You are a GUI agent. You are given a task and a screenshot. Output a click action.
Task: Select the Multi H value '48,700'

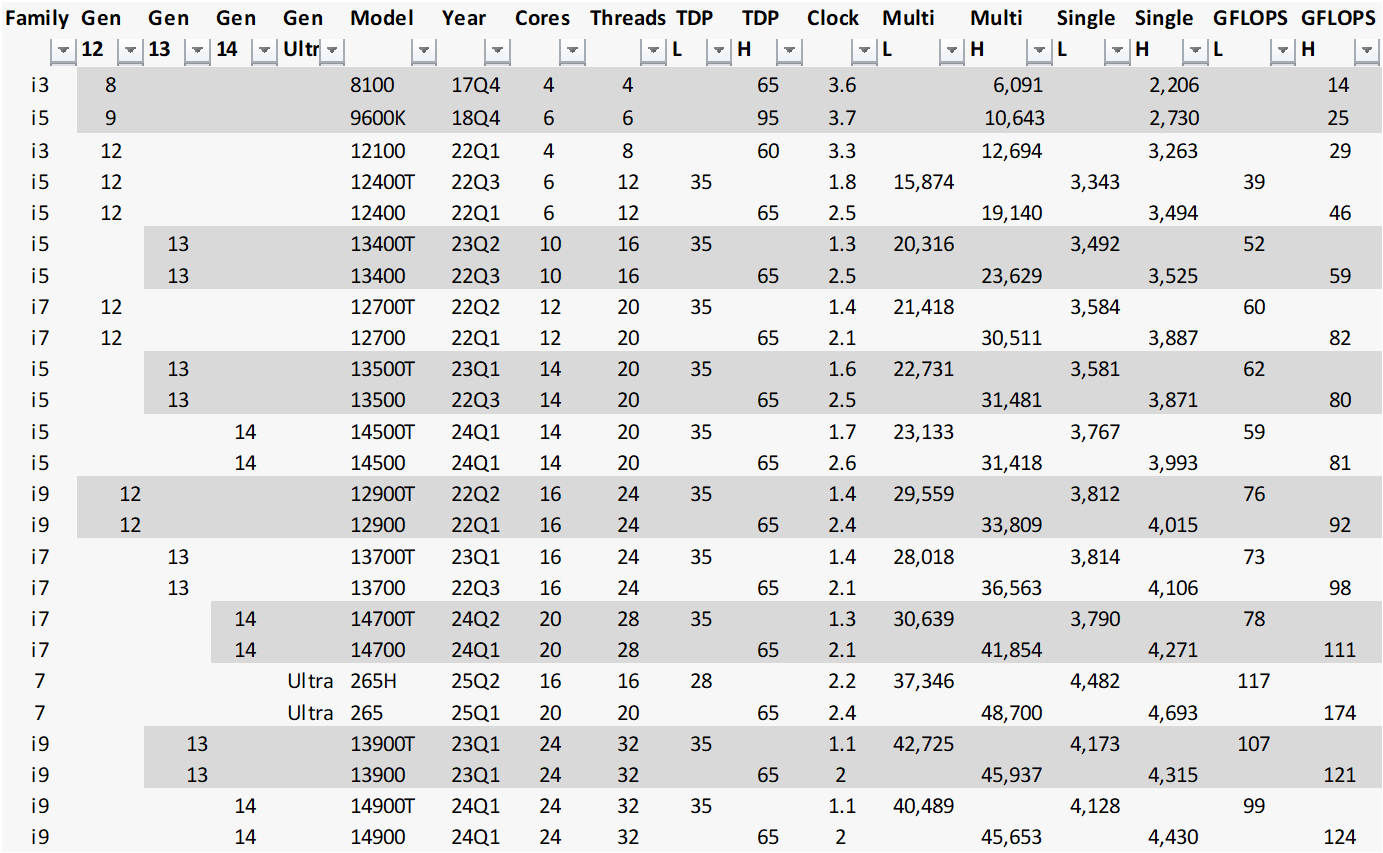[1012, 713]
